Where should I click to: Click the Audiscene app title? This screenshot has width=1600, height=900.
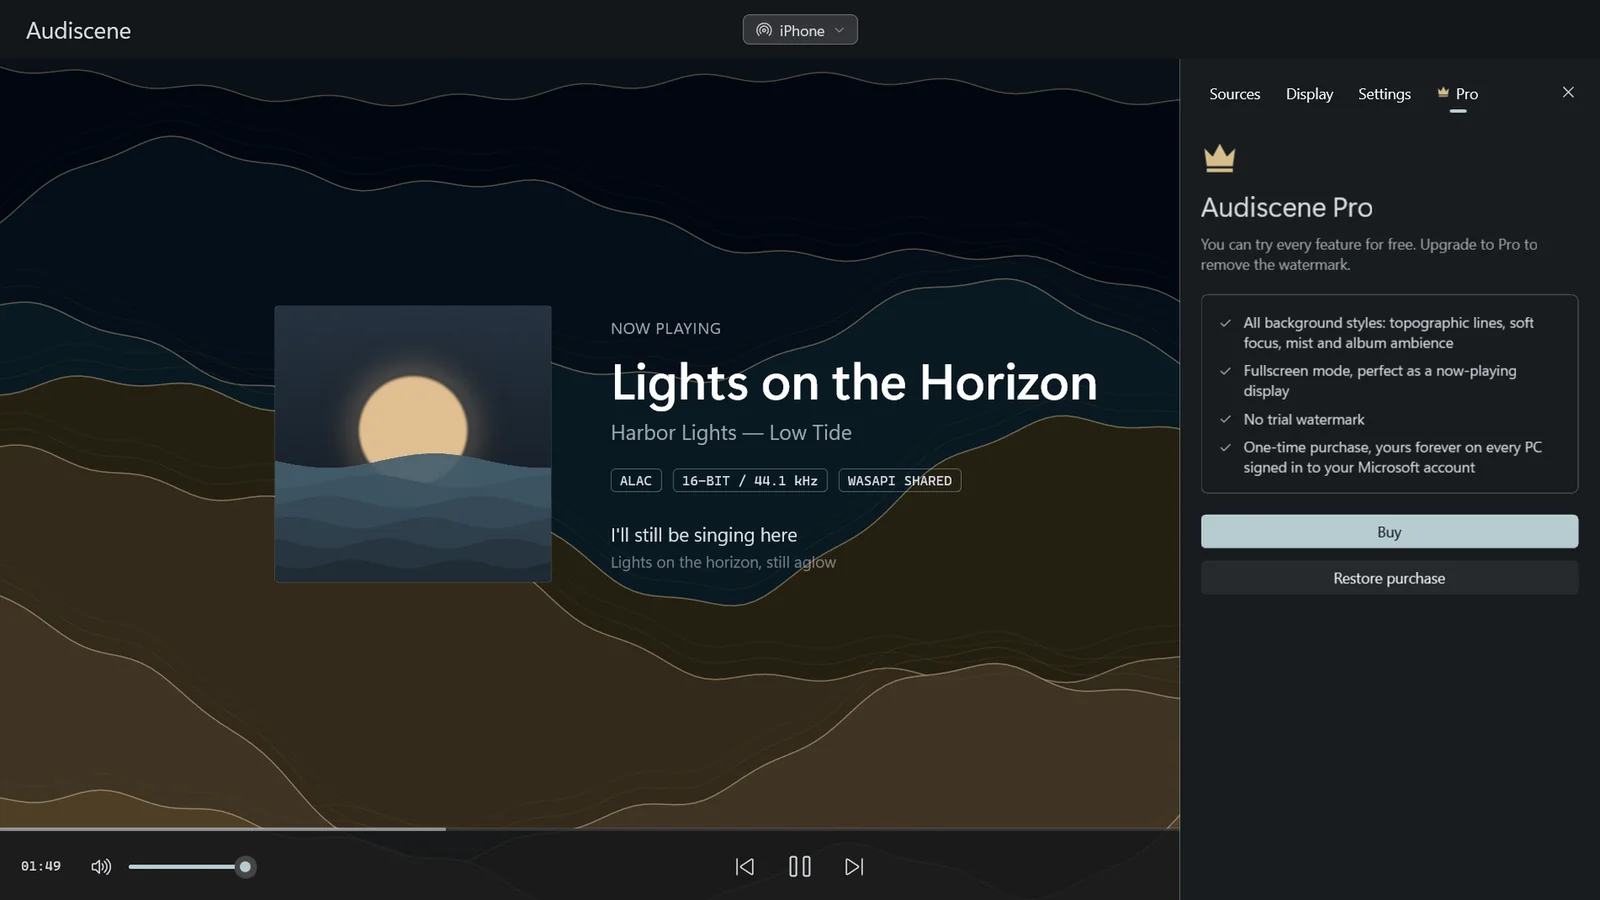78,31
